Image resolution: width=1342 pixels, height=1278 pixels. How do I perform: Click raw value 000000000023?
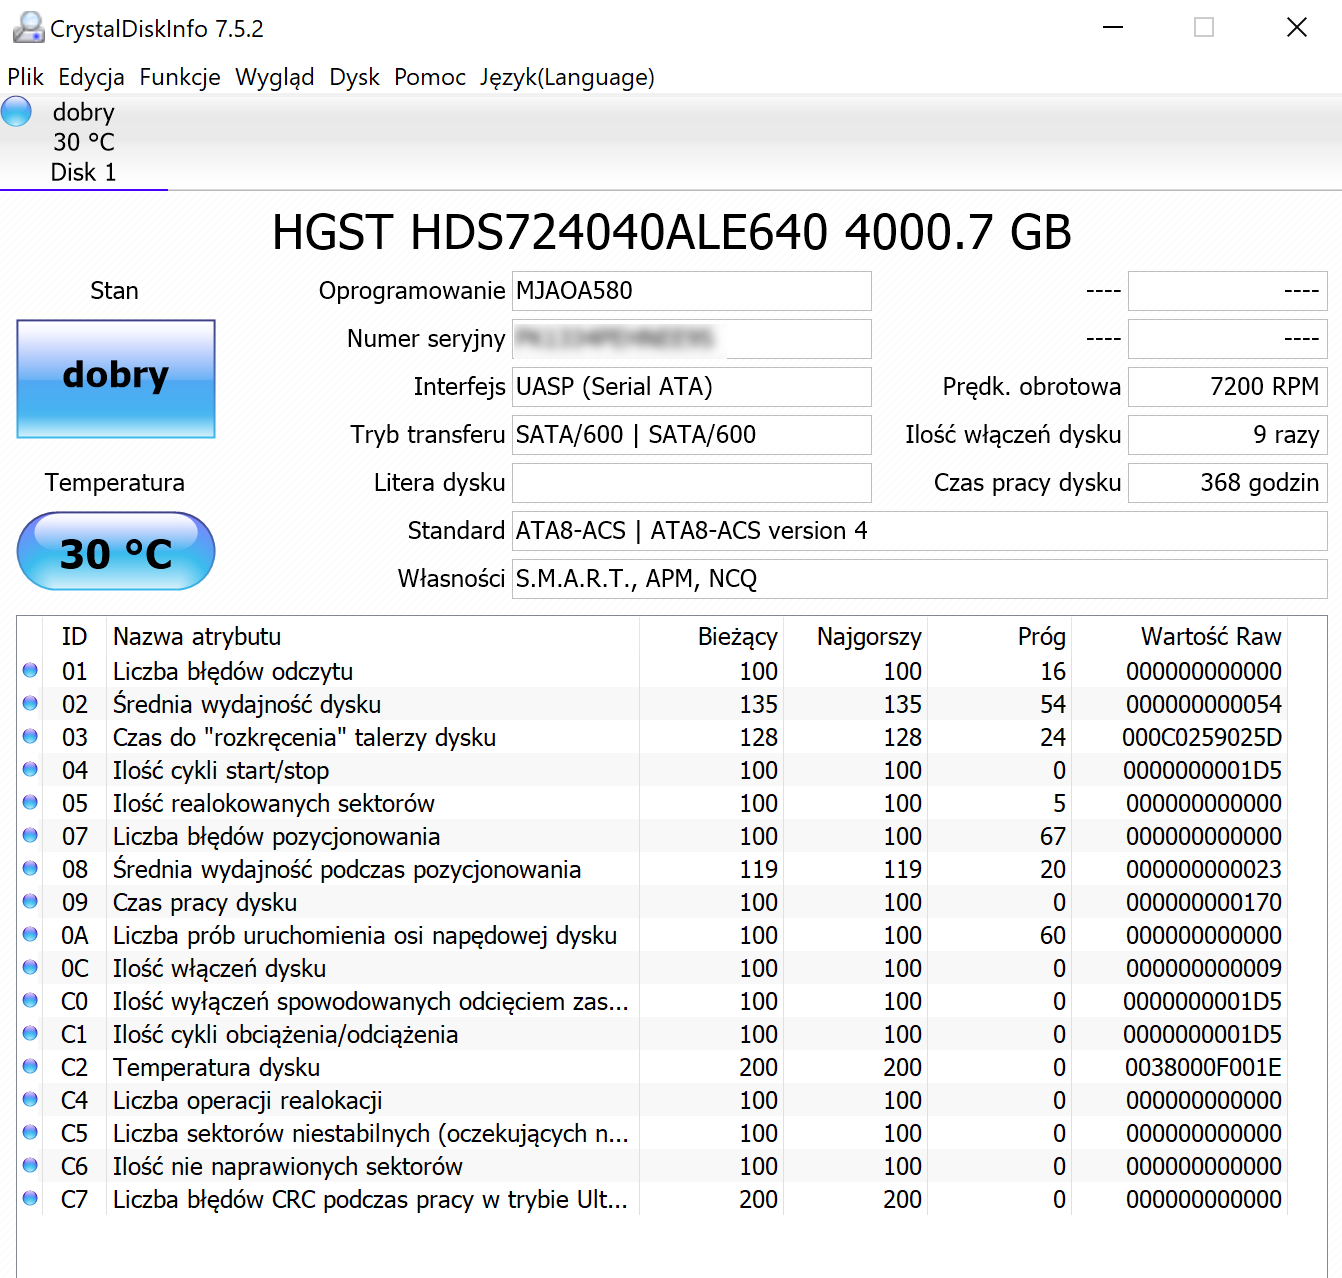point(1204,870)
